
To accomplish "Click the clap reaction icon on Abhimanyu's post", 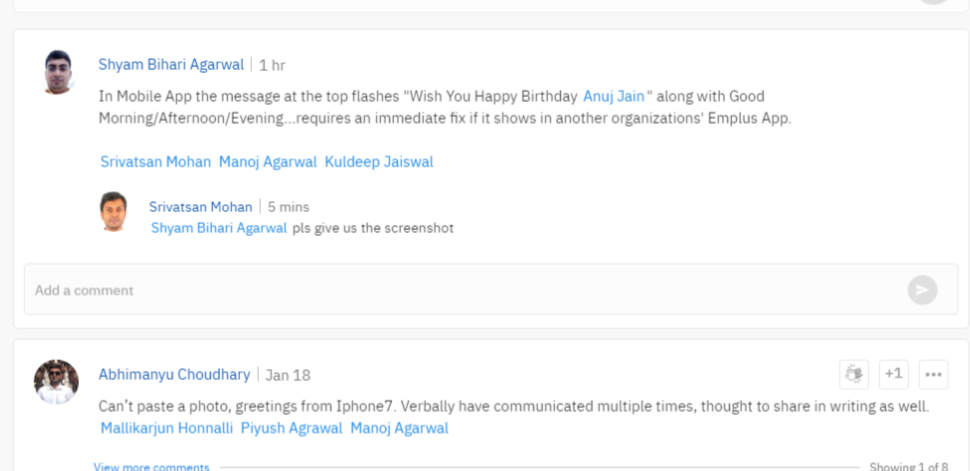I will (854, 374).
